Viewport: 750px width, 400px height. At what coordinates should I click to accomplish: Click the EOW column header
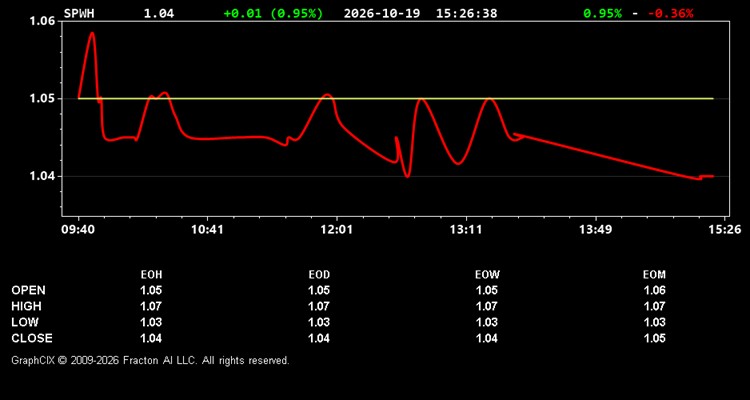(487, 275)
